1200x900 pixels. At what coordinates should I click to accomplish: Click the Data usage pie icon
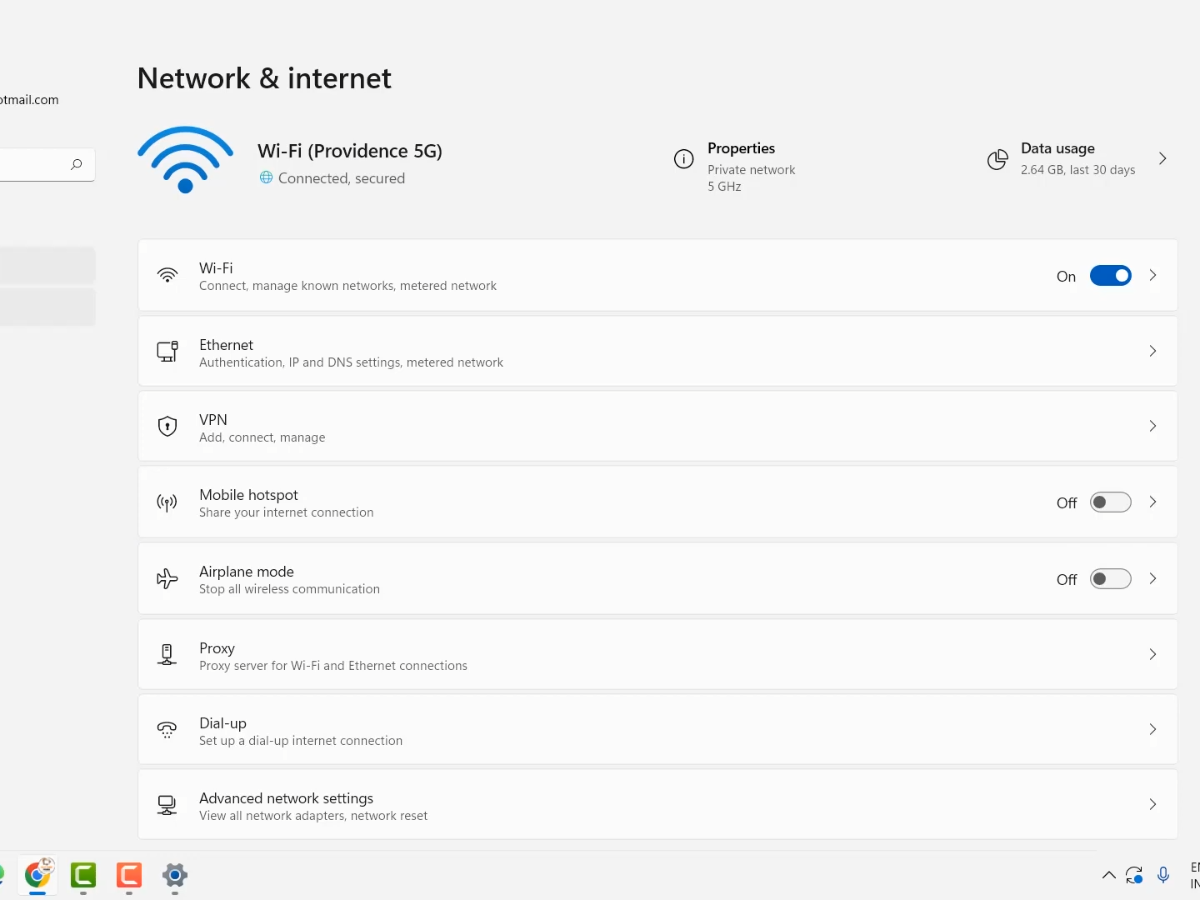click(x=997, y=160)
